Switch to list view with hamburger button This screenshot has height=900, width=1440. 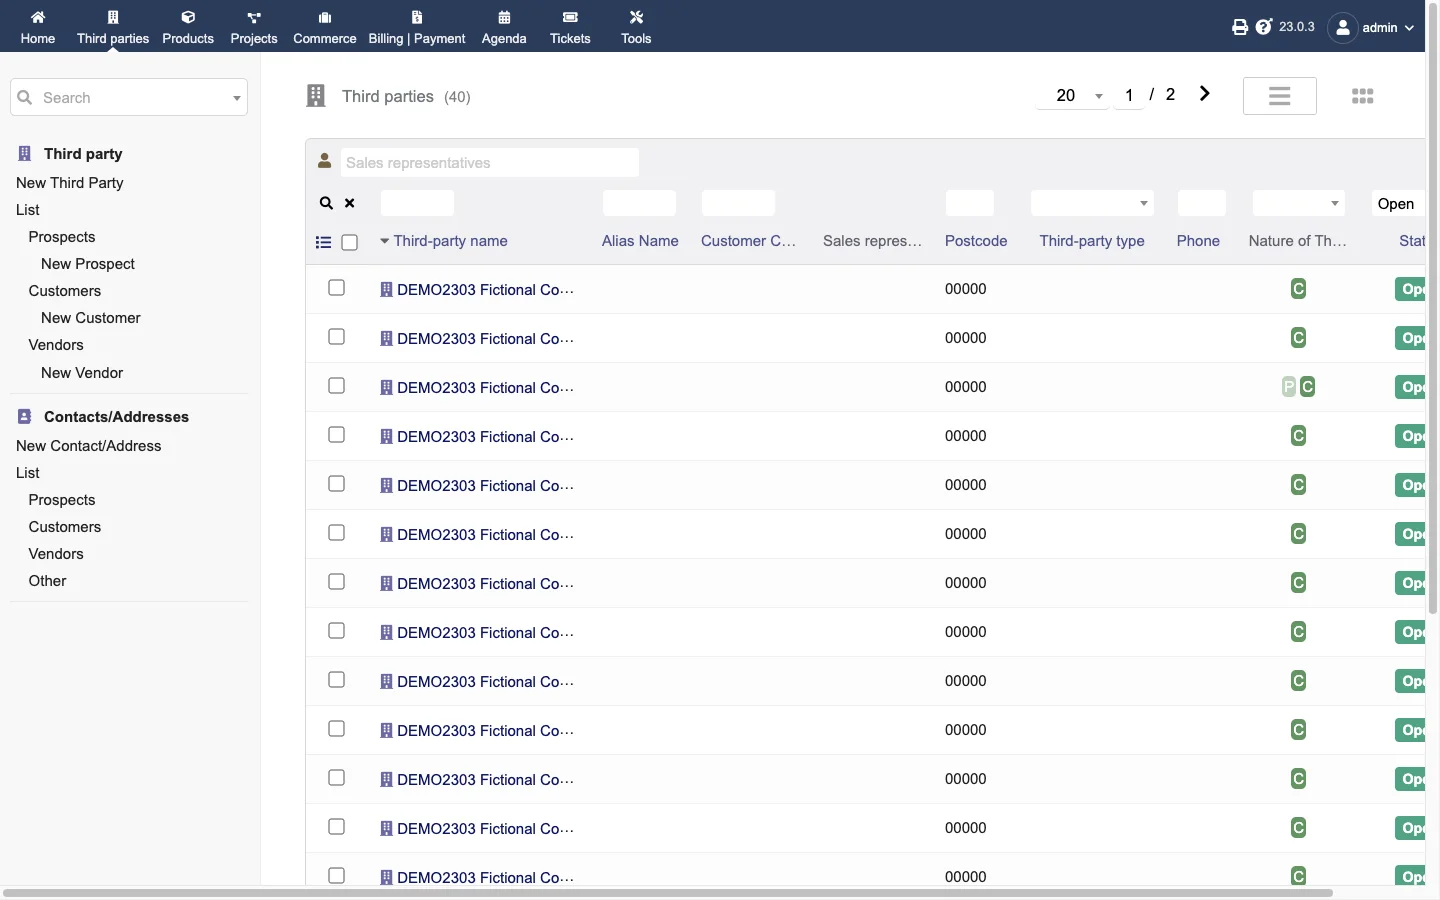point(1280,96)
